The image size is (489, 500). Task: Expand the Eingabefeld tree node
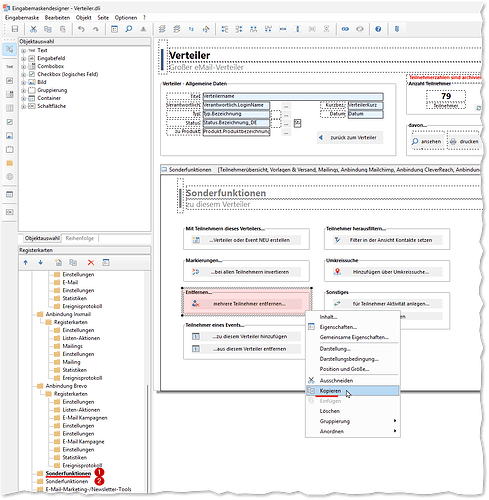23,58
